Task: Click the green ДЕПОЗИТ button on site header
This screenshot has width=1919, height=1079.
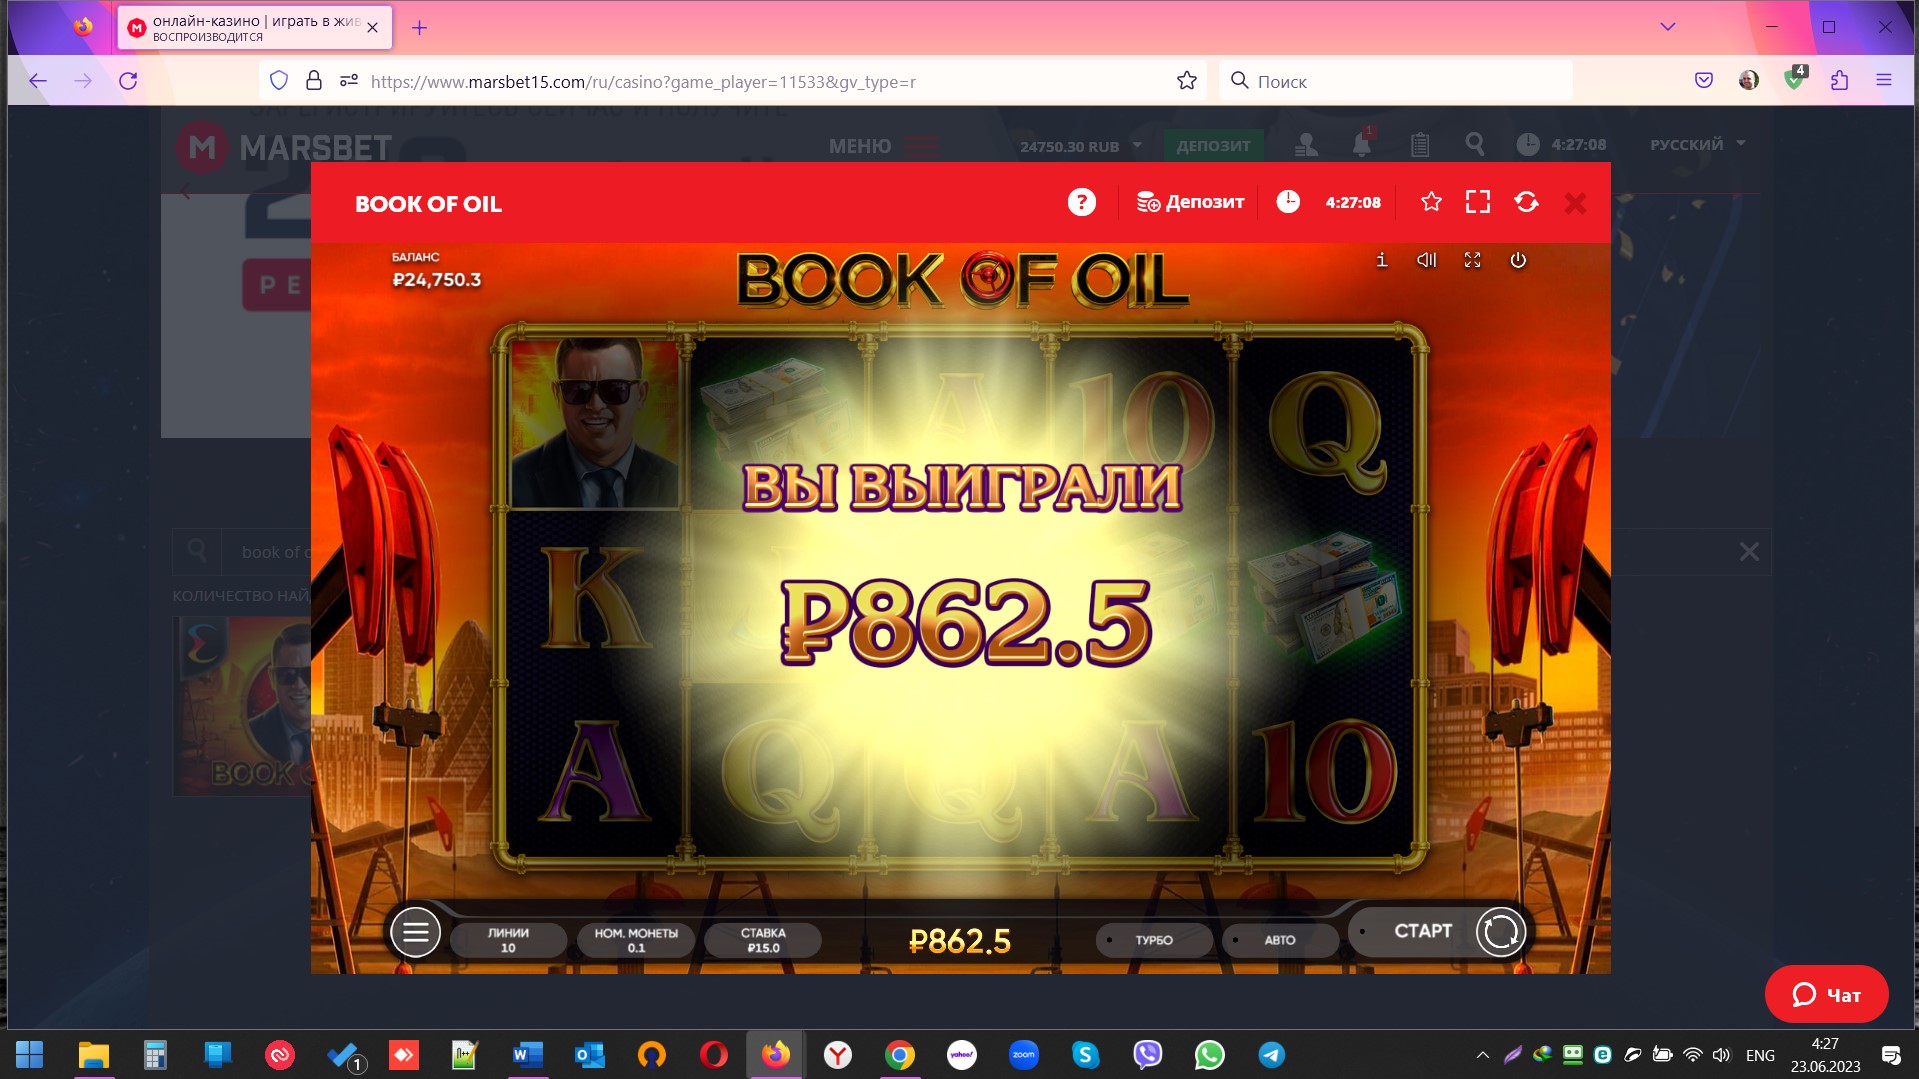Action: [x=1213, y=145]
